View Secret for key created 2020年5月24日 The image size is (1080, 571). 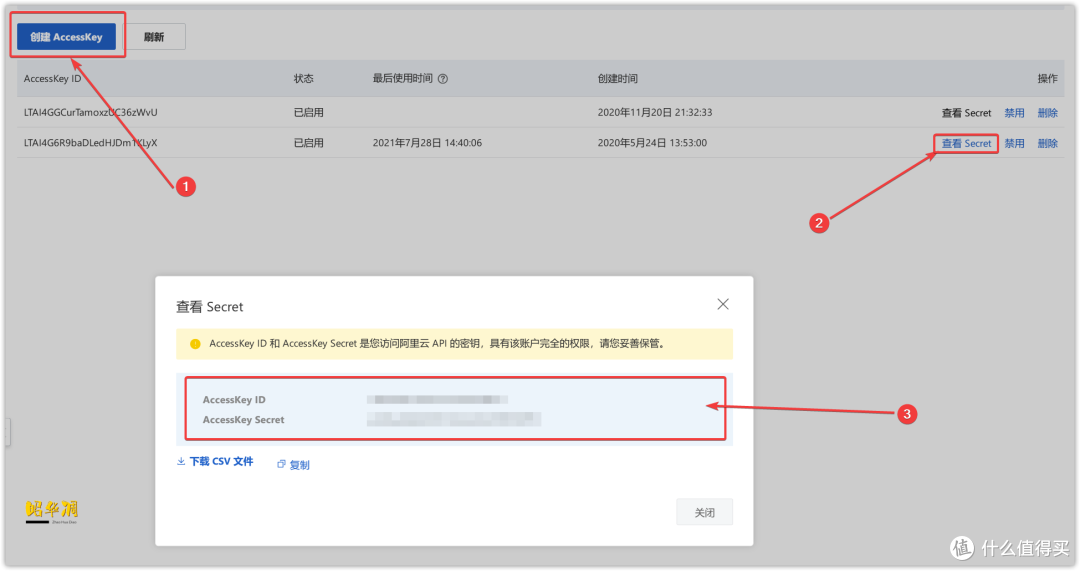pyautogui.click(x=966, y=143)
